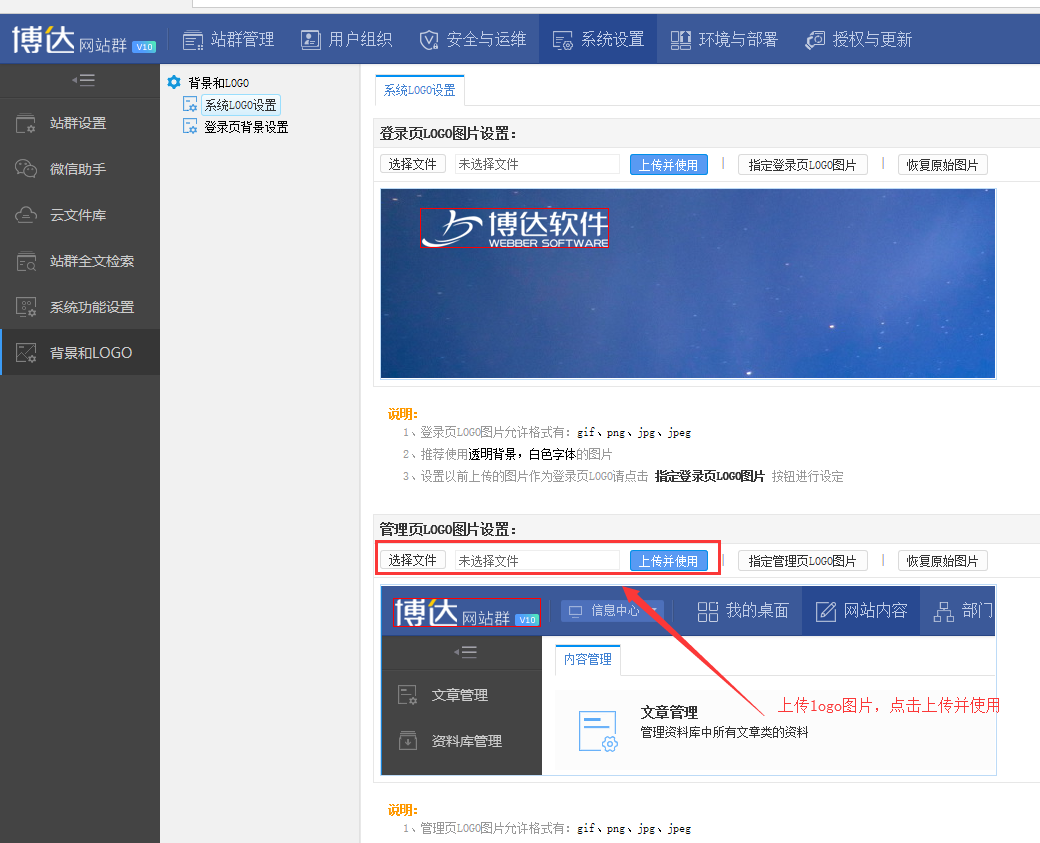Select the 系统LOGO设置 tree node
1040x843 pixels.
pyautogui.click(x=240, y=105)
